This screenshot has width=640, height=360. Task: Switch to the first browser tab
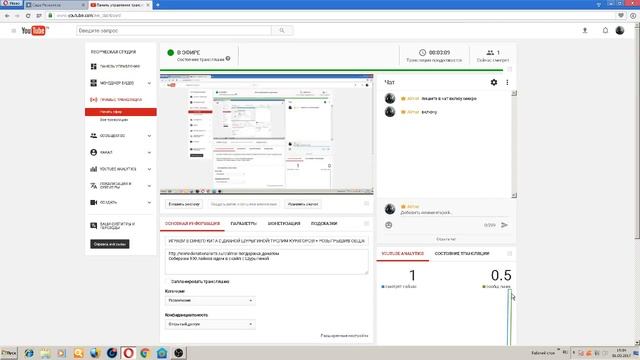pyautogui.click(x=55, y=5)
